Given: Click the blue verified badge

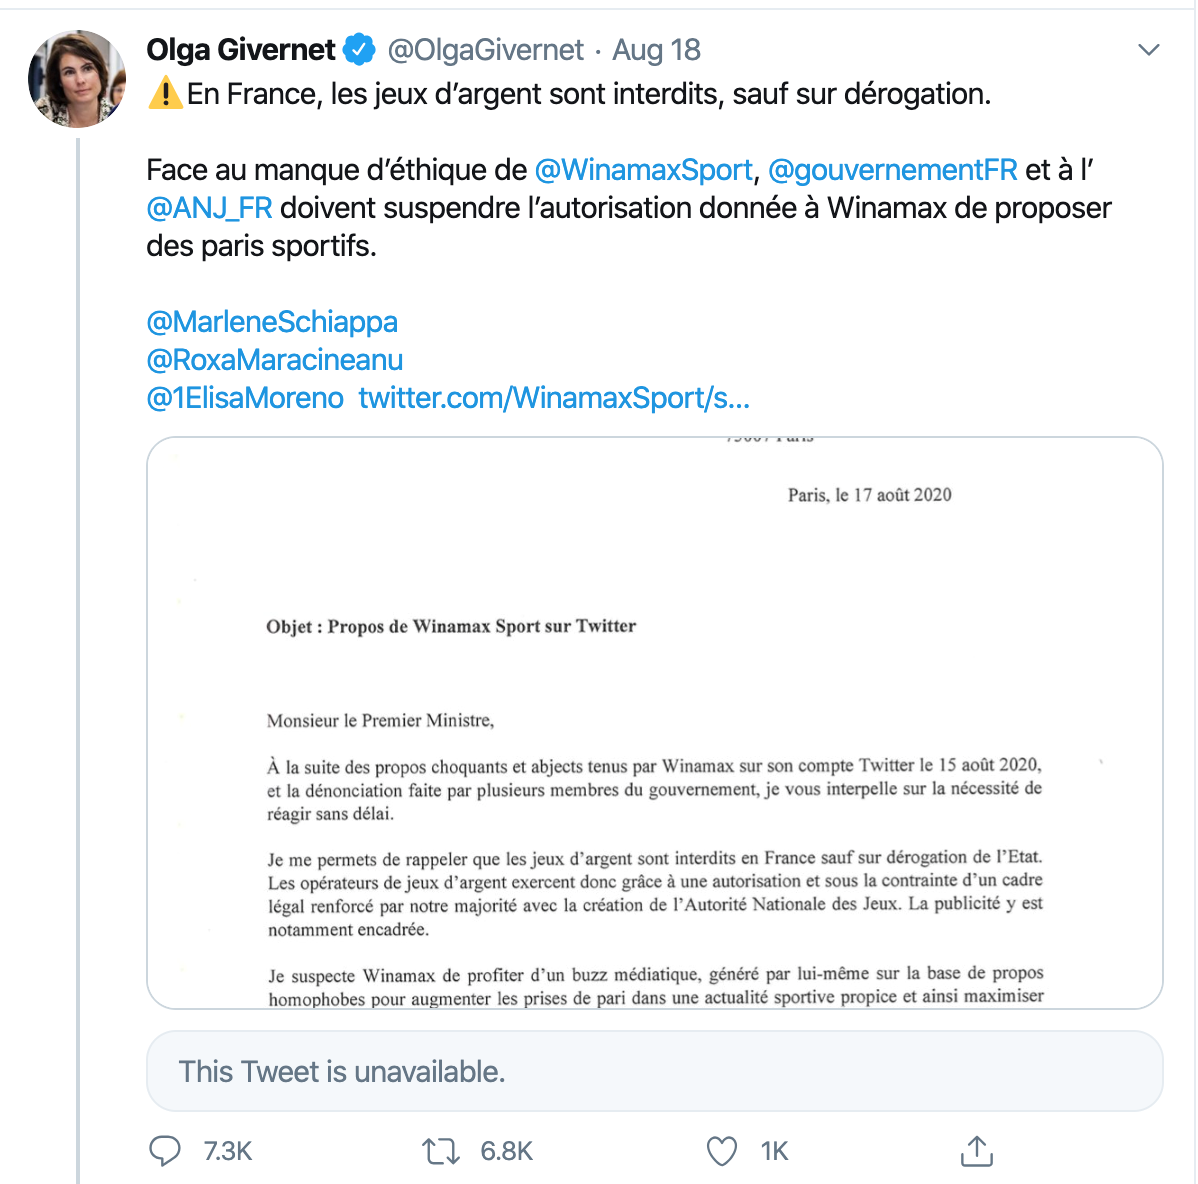Looking at the screenshot, I should [359, 49].
